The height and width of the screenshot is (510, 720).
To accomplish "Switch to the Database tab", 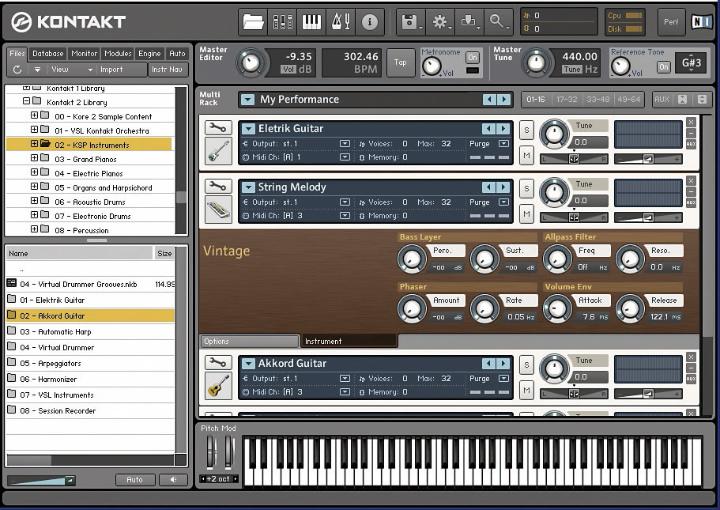I will (48, 54).
